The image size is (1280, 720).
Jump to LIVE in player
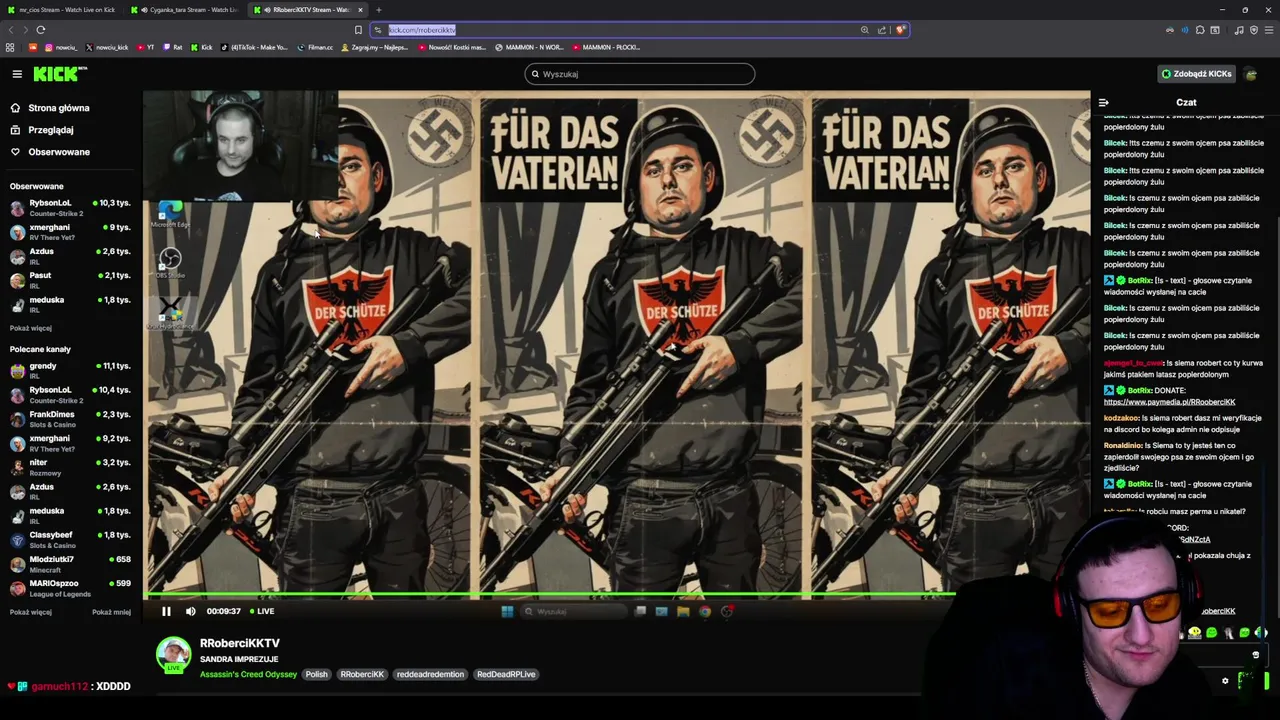coord(262,611)
